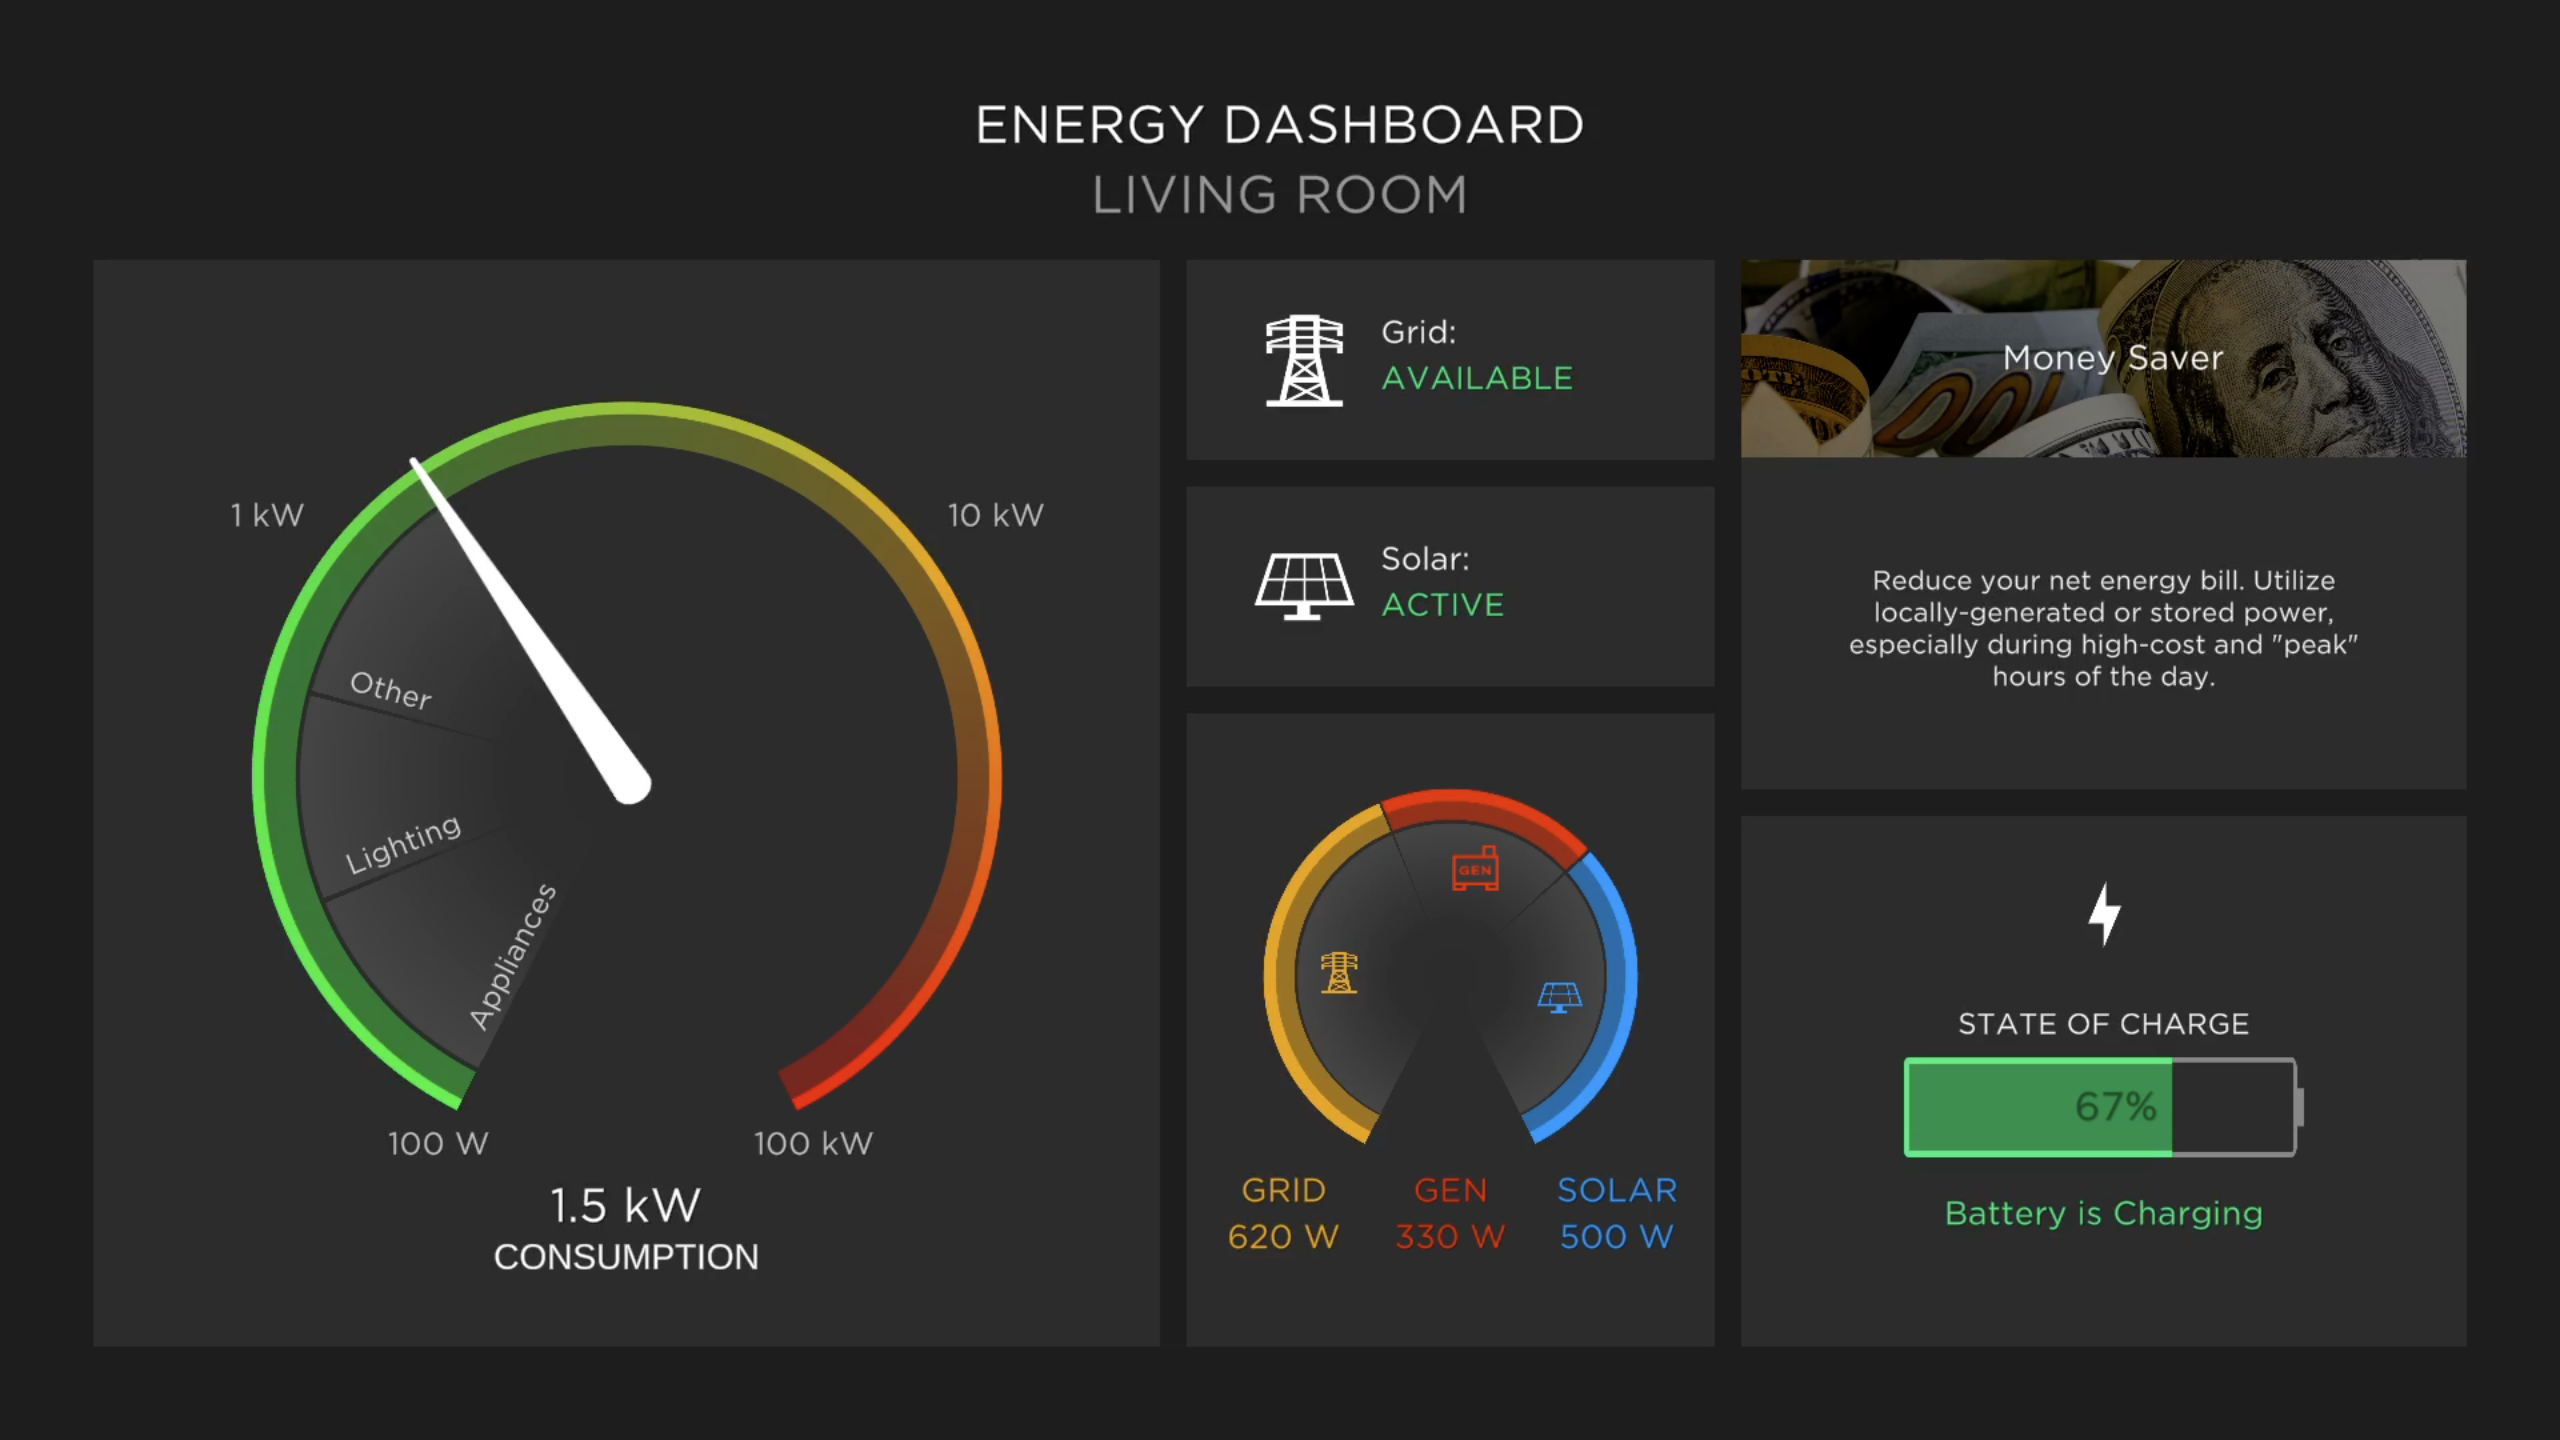Click the yellow grid tower icon in gauge

click(1339, 972)
